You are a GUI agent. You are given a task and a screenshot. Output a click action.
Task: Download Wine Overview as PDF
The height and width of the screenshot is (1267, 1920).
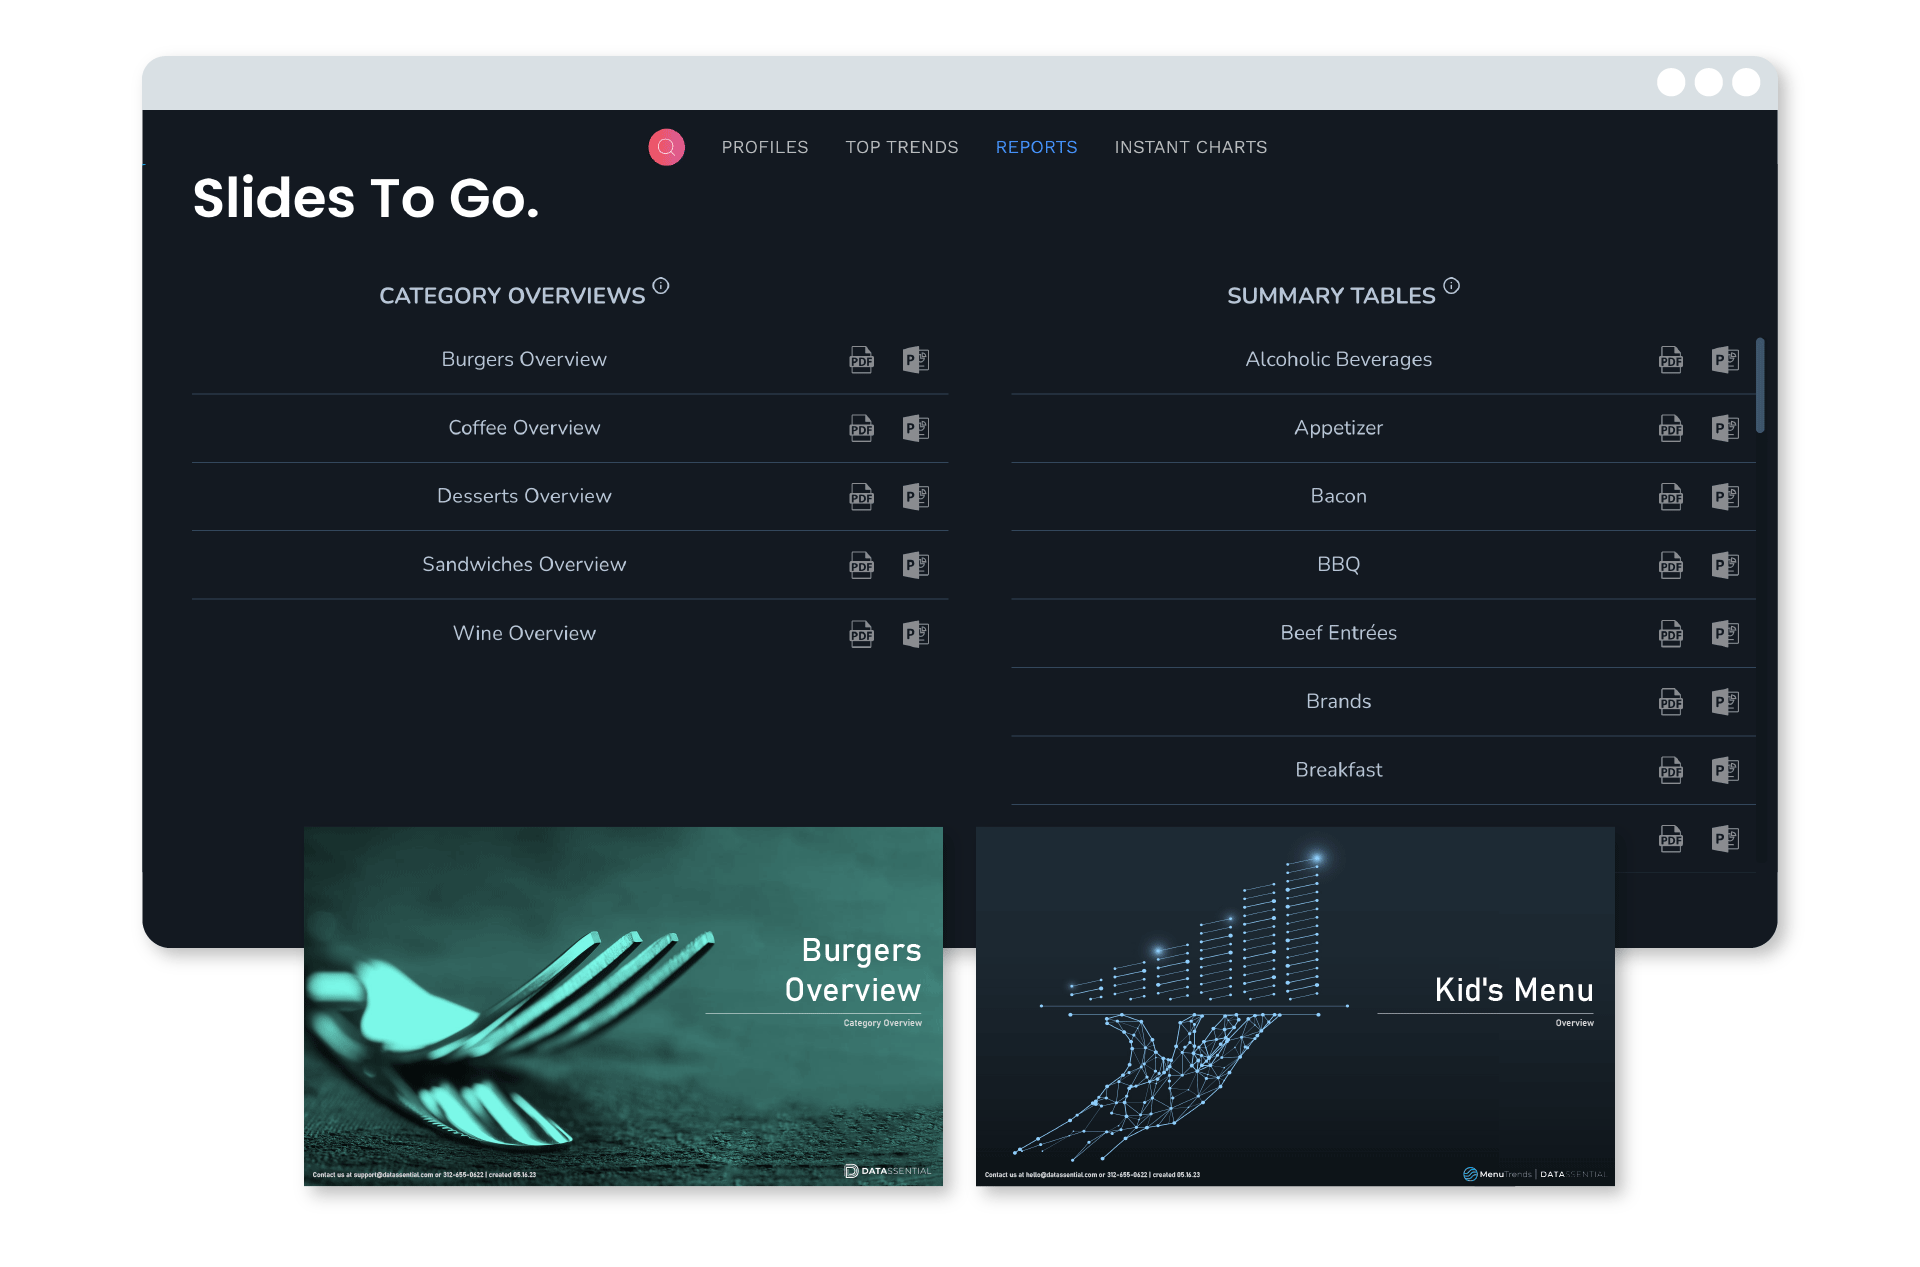861,633
